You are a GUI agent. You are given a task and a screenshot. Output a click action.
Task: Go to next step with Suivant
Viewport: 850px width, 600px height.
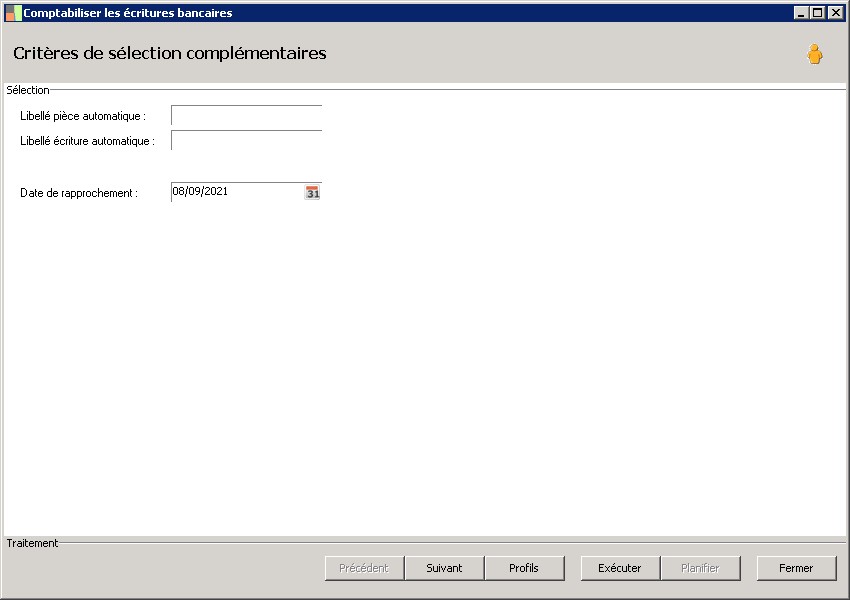[x=444, y=568]
